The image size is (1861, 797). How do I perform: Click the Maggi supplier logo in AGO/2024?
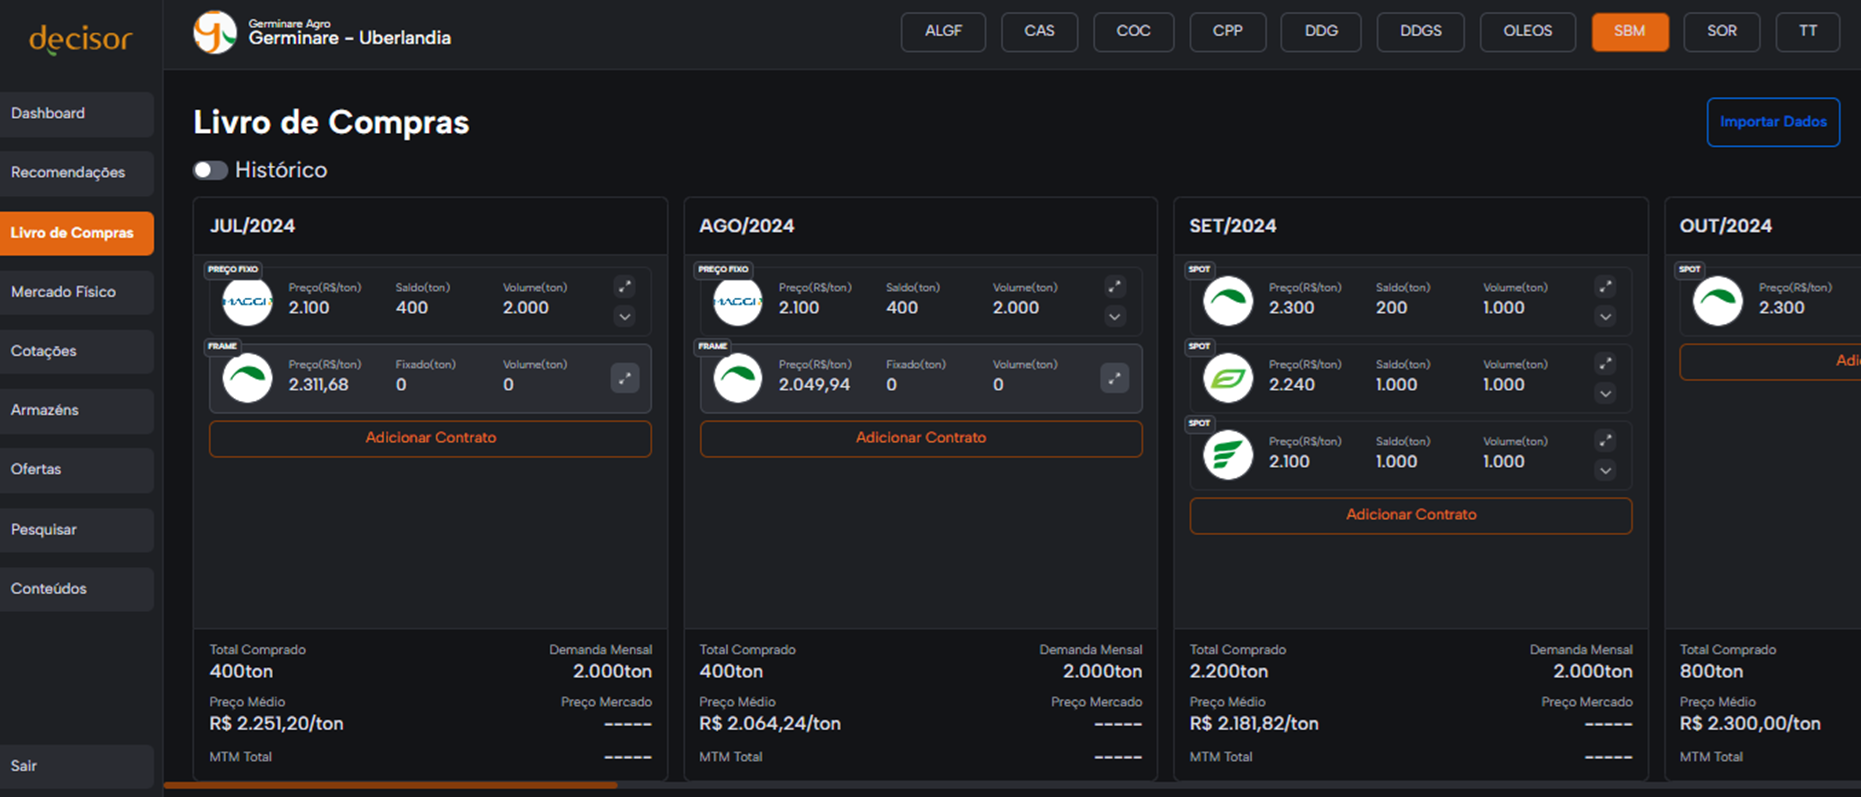[x=737, y=301]
